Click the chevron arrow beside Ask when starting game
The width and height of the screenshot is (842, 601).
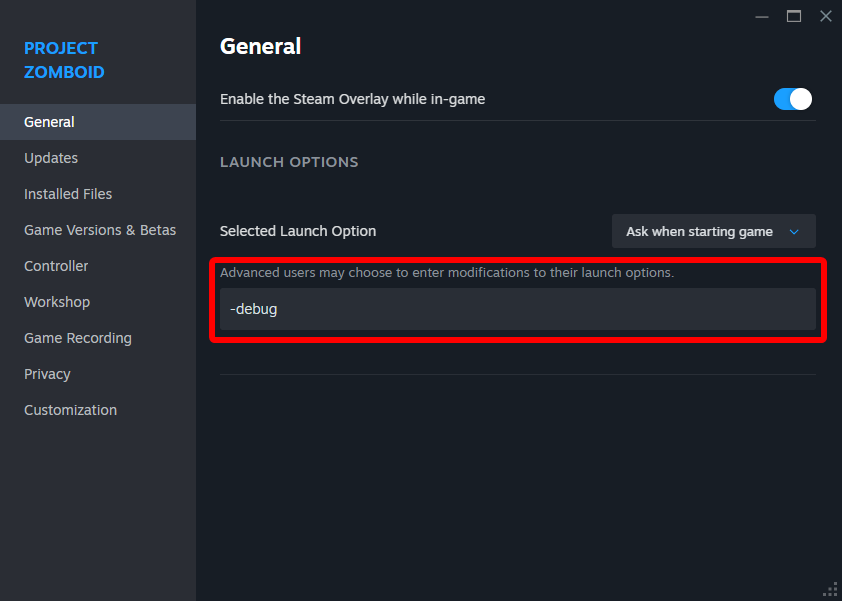point(795,232)
